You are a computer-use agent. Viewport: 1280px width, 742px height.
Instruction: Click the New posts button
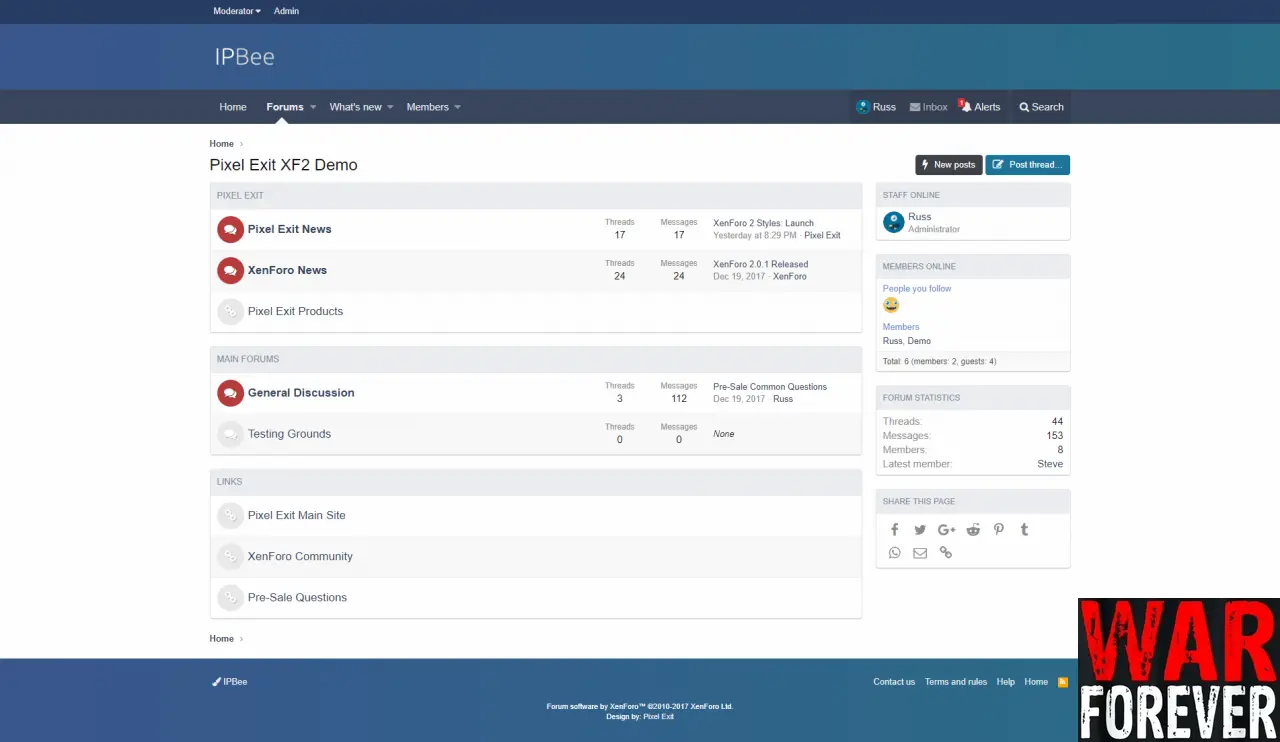point(948,165)
